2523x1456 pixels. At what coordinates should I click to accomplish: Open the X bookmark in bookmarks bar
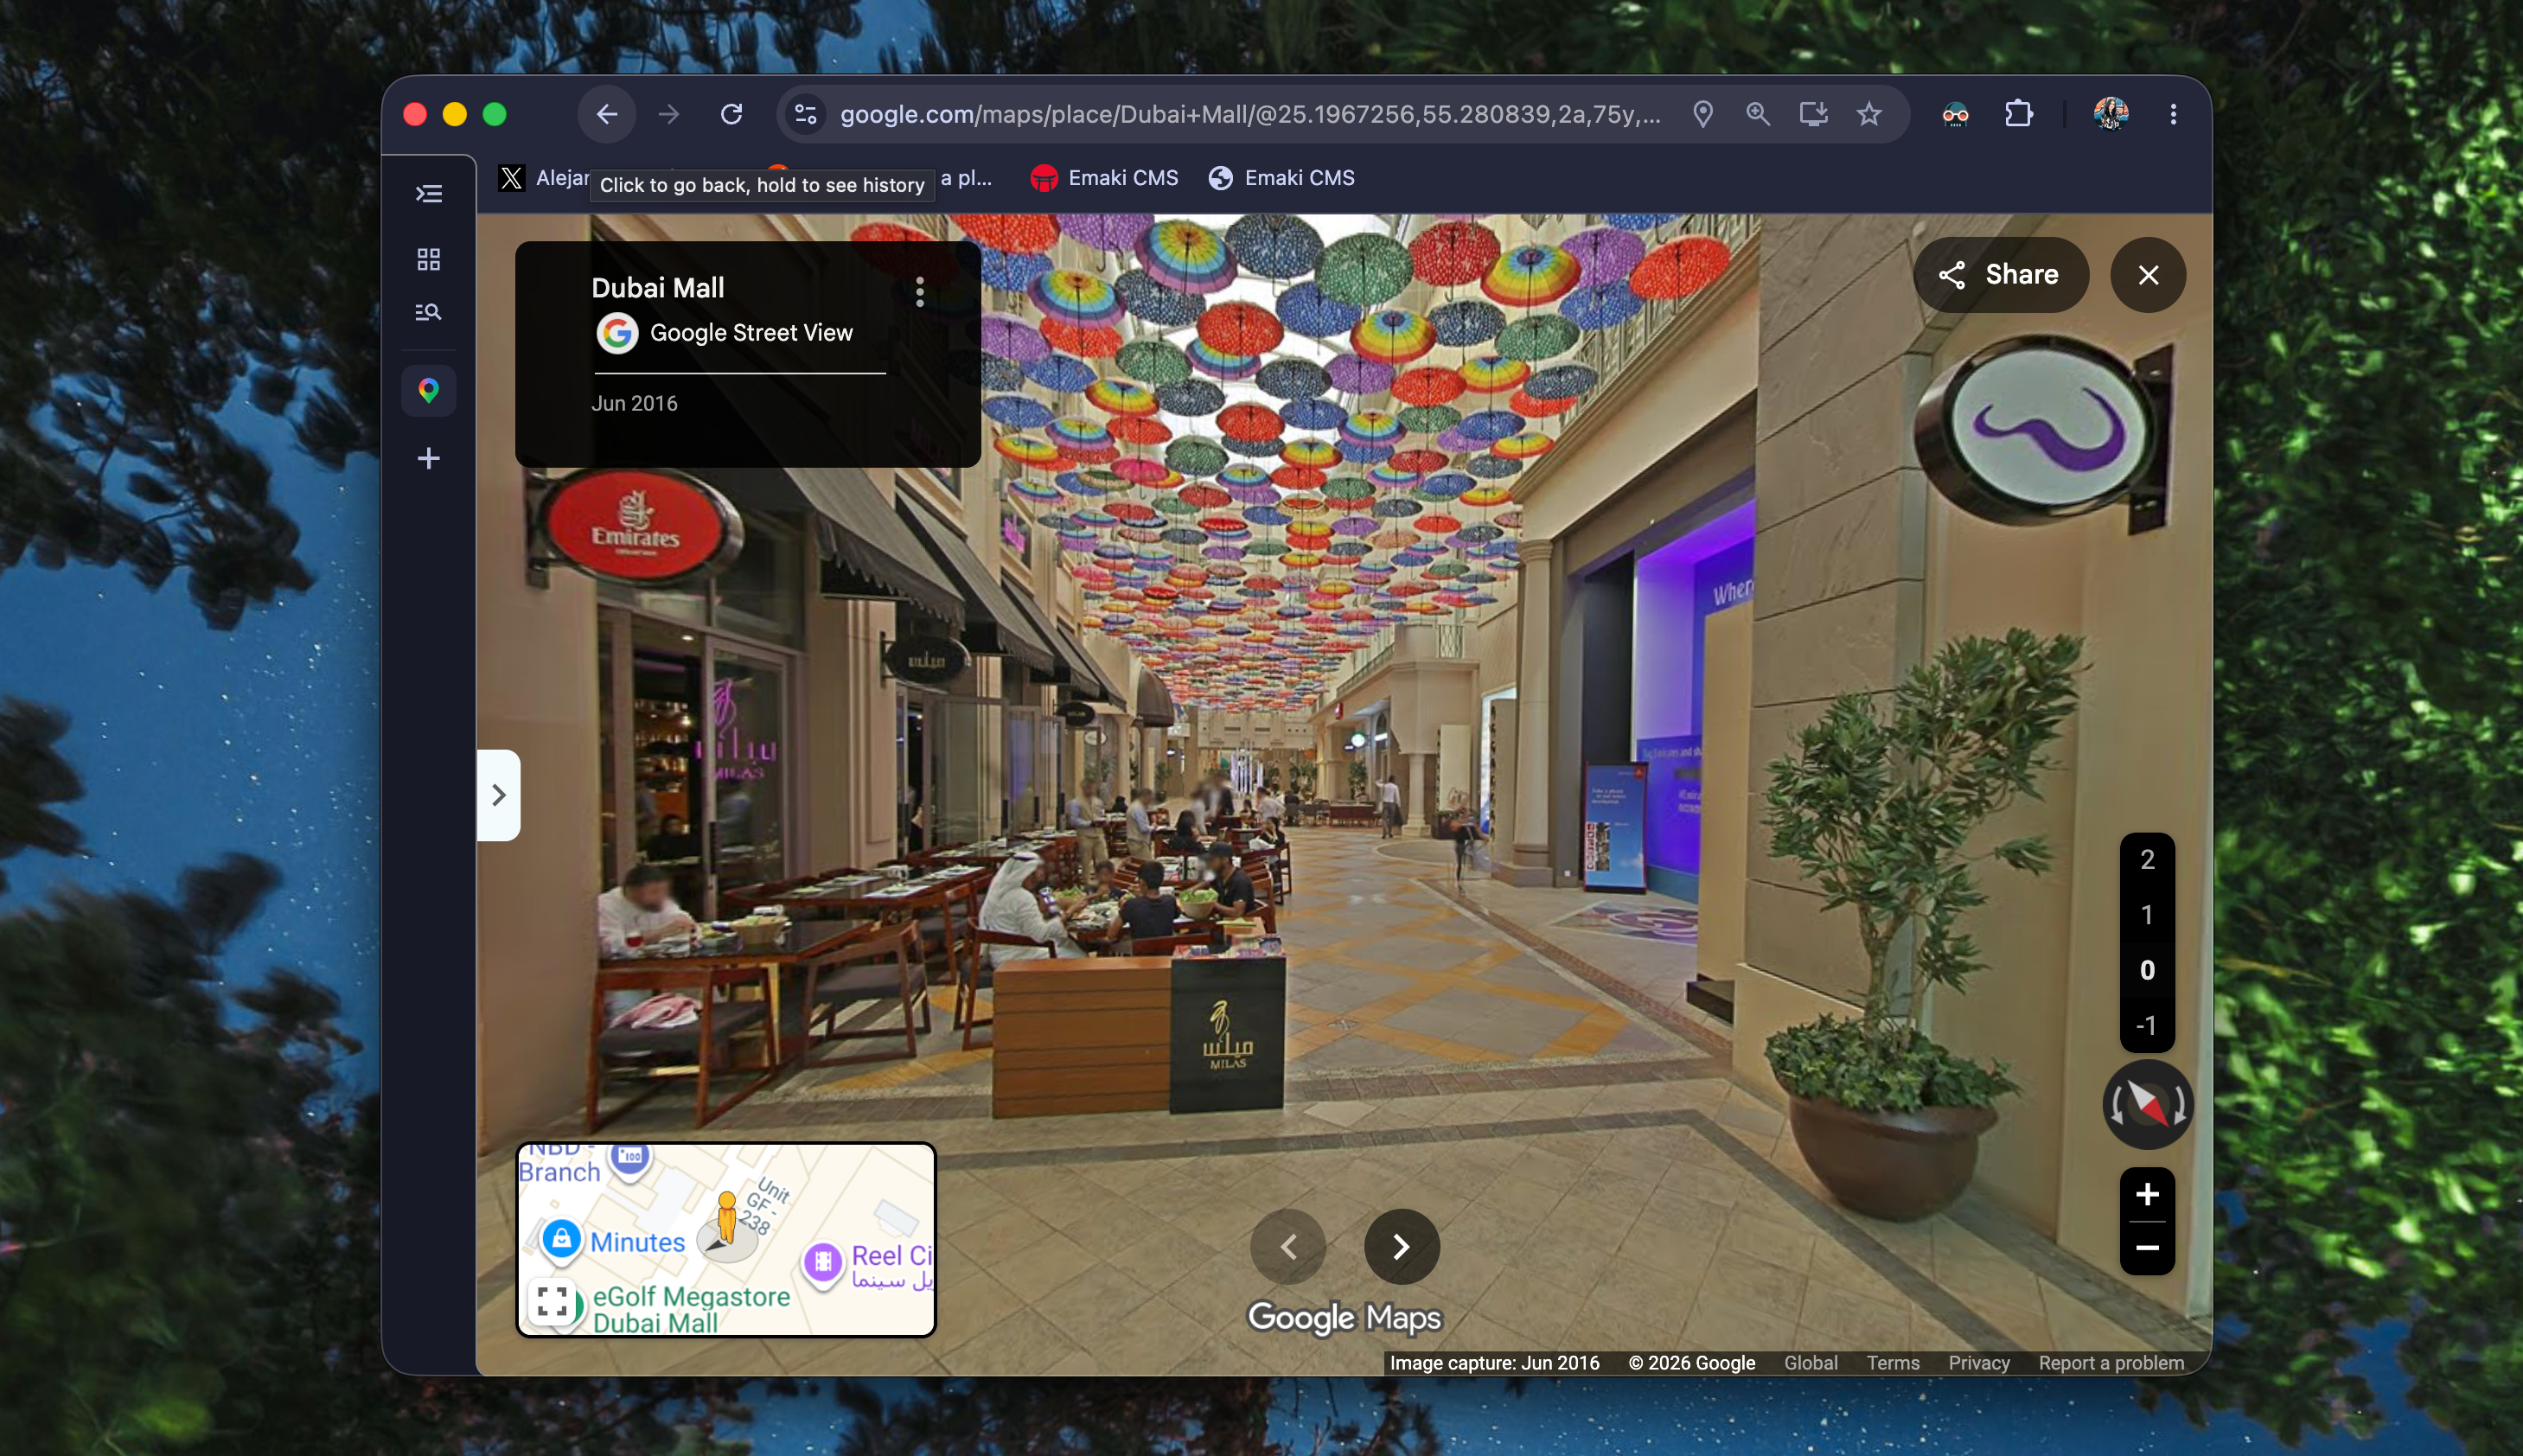tap(543, 178)
